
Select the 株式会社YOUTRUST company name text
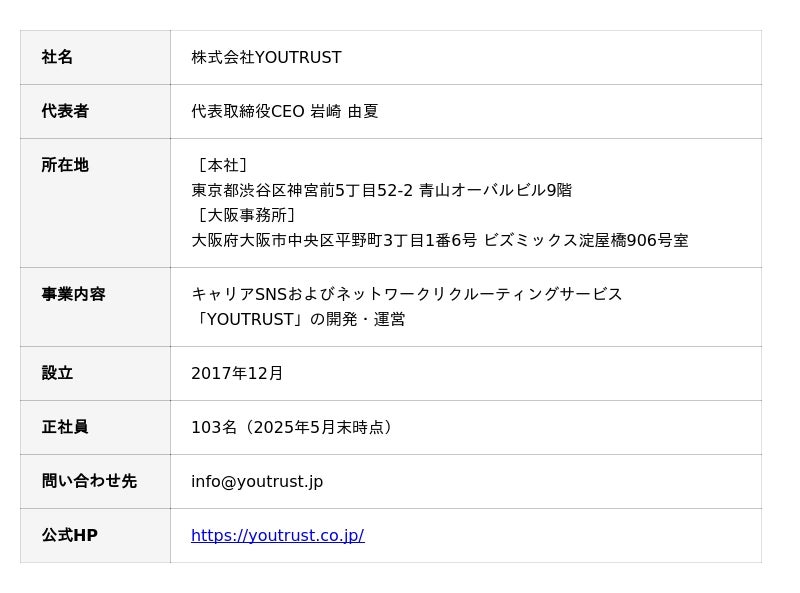click(266, 58)
